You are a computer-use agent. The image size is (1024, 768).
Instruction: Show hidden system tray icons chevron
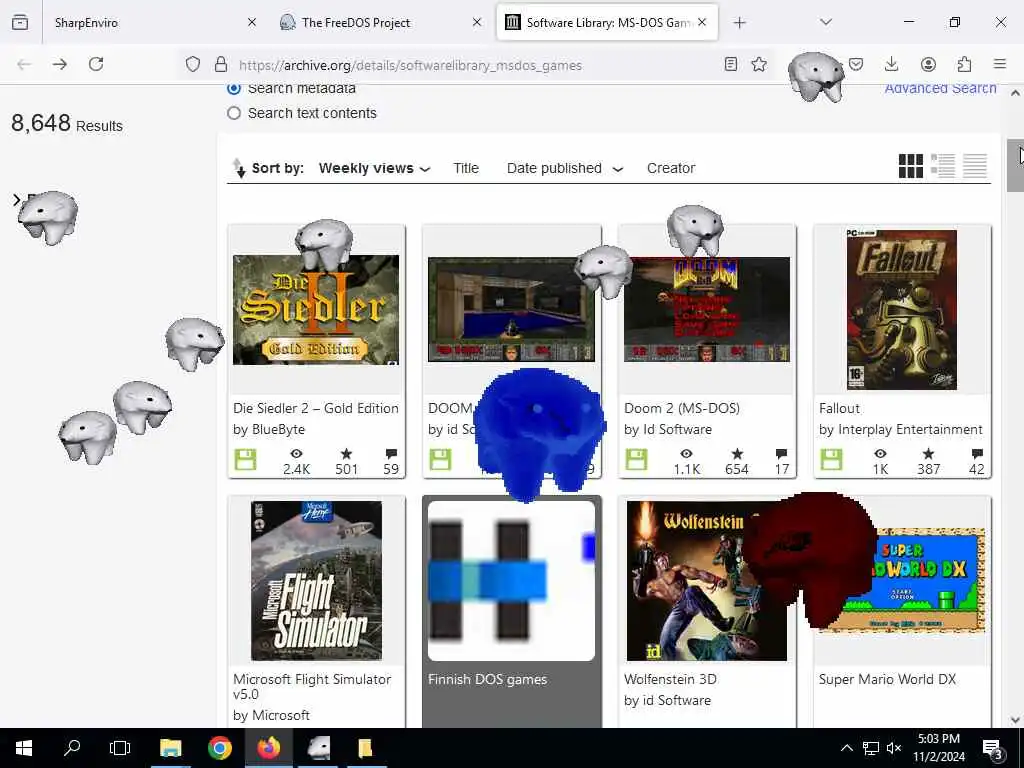pos(846,748)
